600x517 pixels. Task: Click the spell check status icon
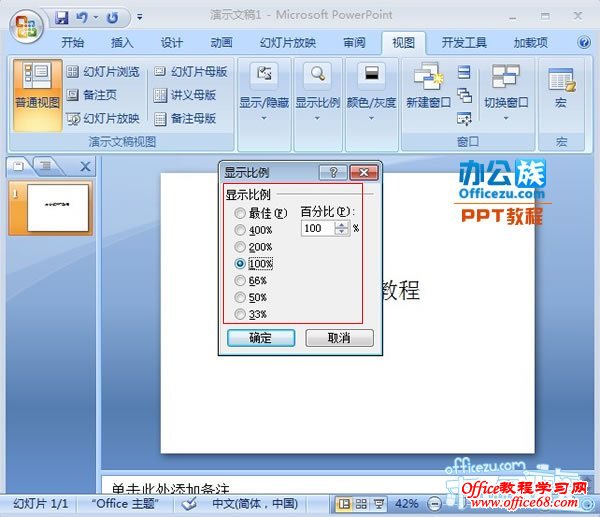coord(189,504)
